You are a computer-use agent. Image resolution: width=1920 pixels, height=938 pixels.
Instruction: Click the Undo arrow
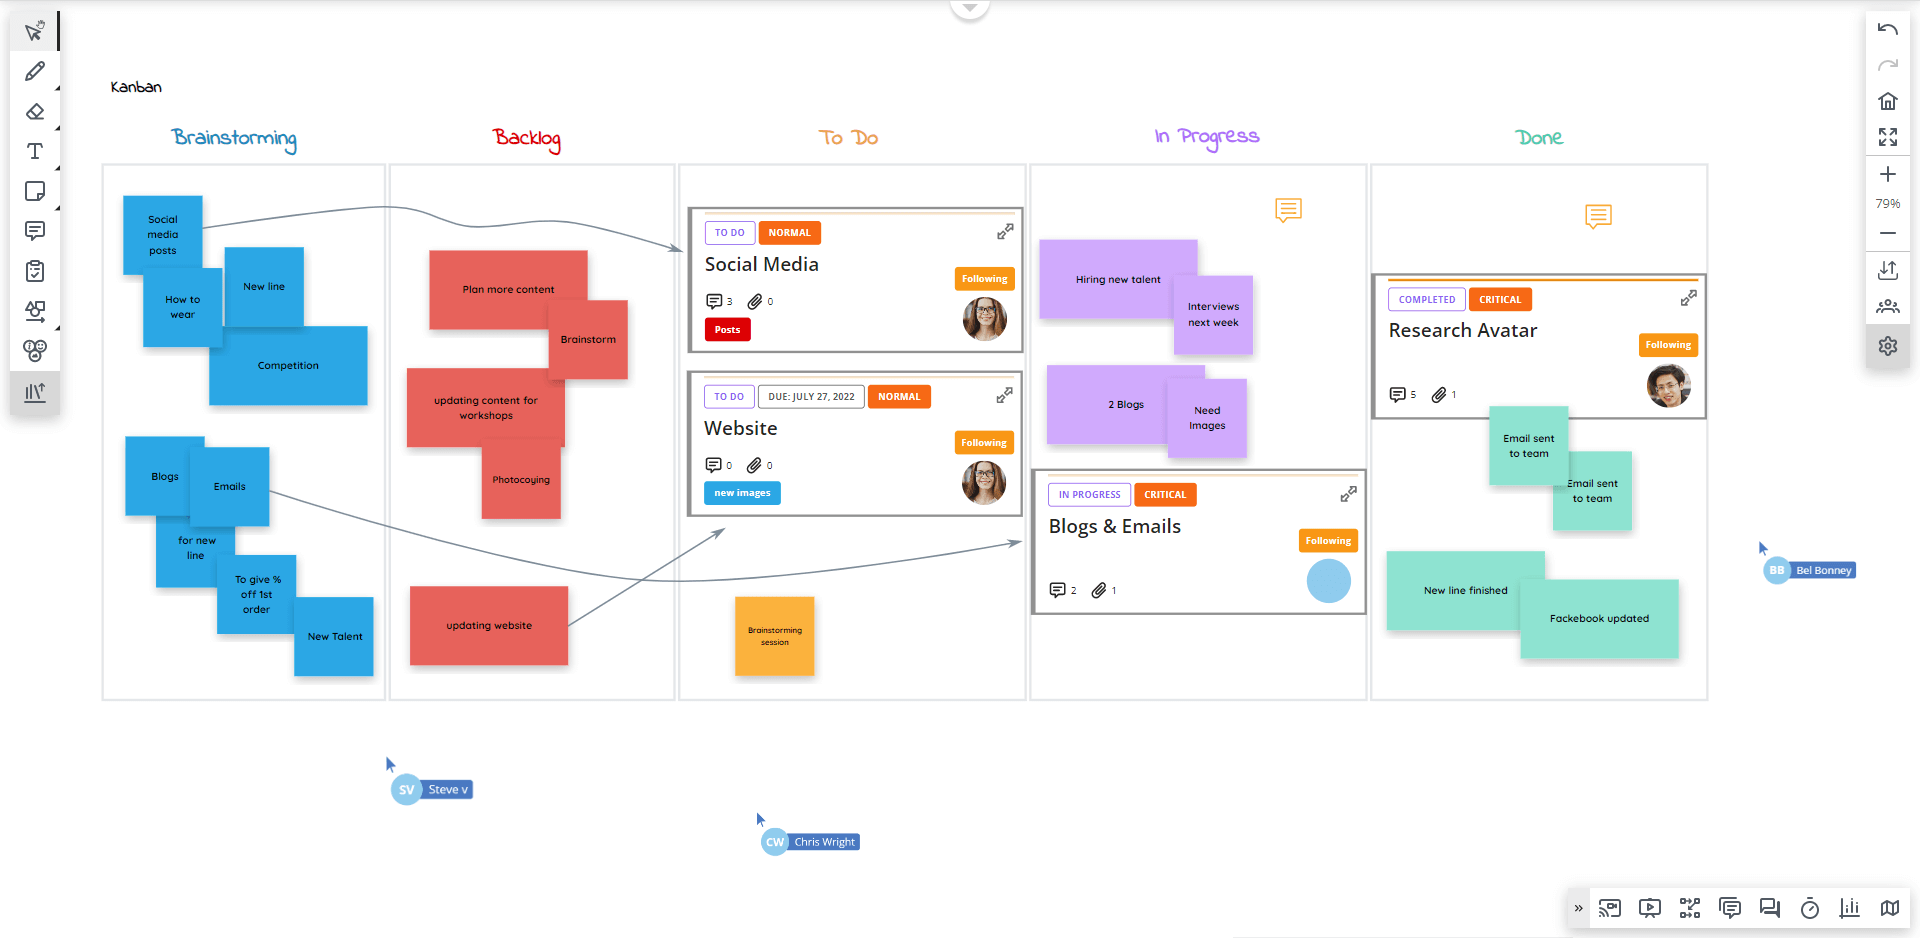[1887, 29]
